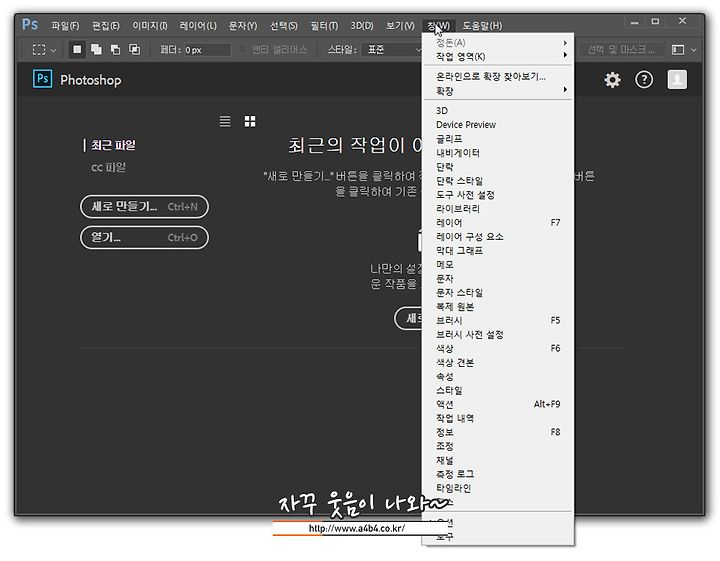
Task: Open the 3D(D) menu
Action: click(x=362, y=26)
